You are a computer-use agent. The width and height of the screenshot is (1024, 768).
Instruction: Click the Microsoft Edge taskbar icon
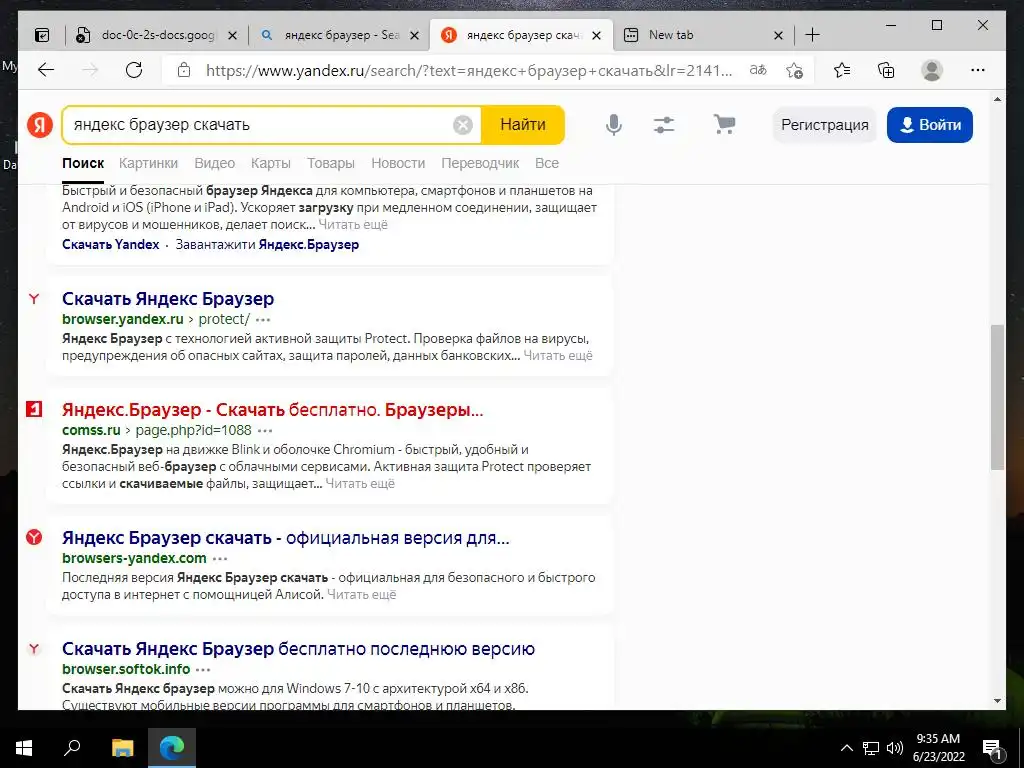click(172, 748)
